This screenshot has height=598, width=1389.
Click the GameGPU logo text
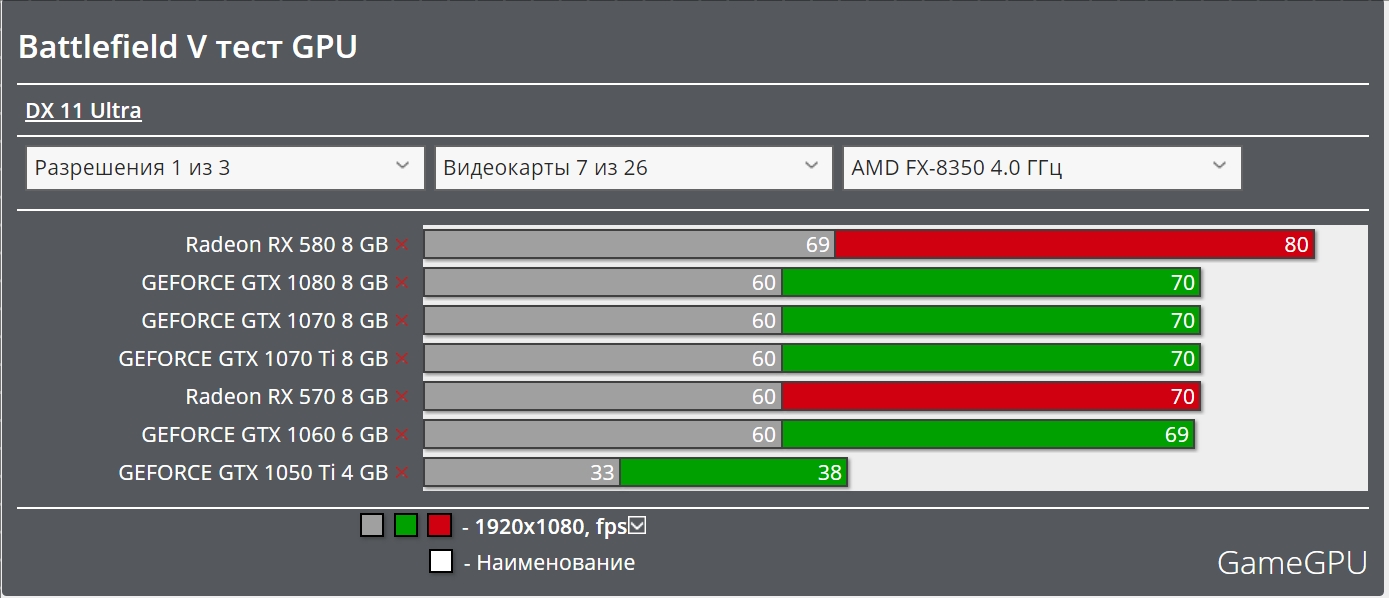coord(1291,563)
